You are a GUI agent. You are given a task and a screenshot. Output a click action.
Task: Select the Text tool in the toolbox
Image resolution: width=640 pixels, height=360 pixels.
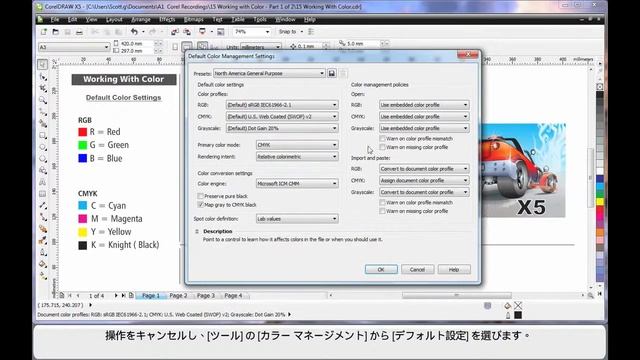(43, 182)
